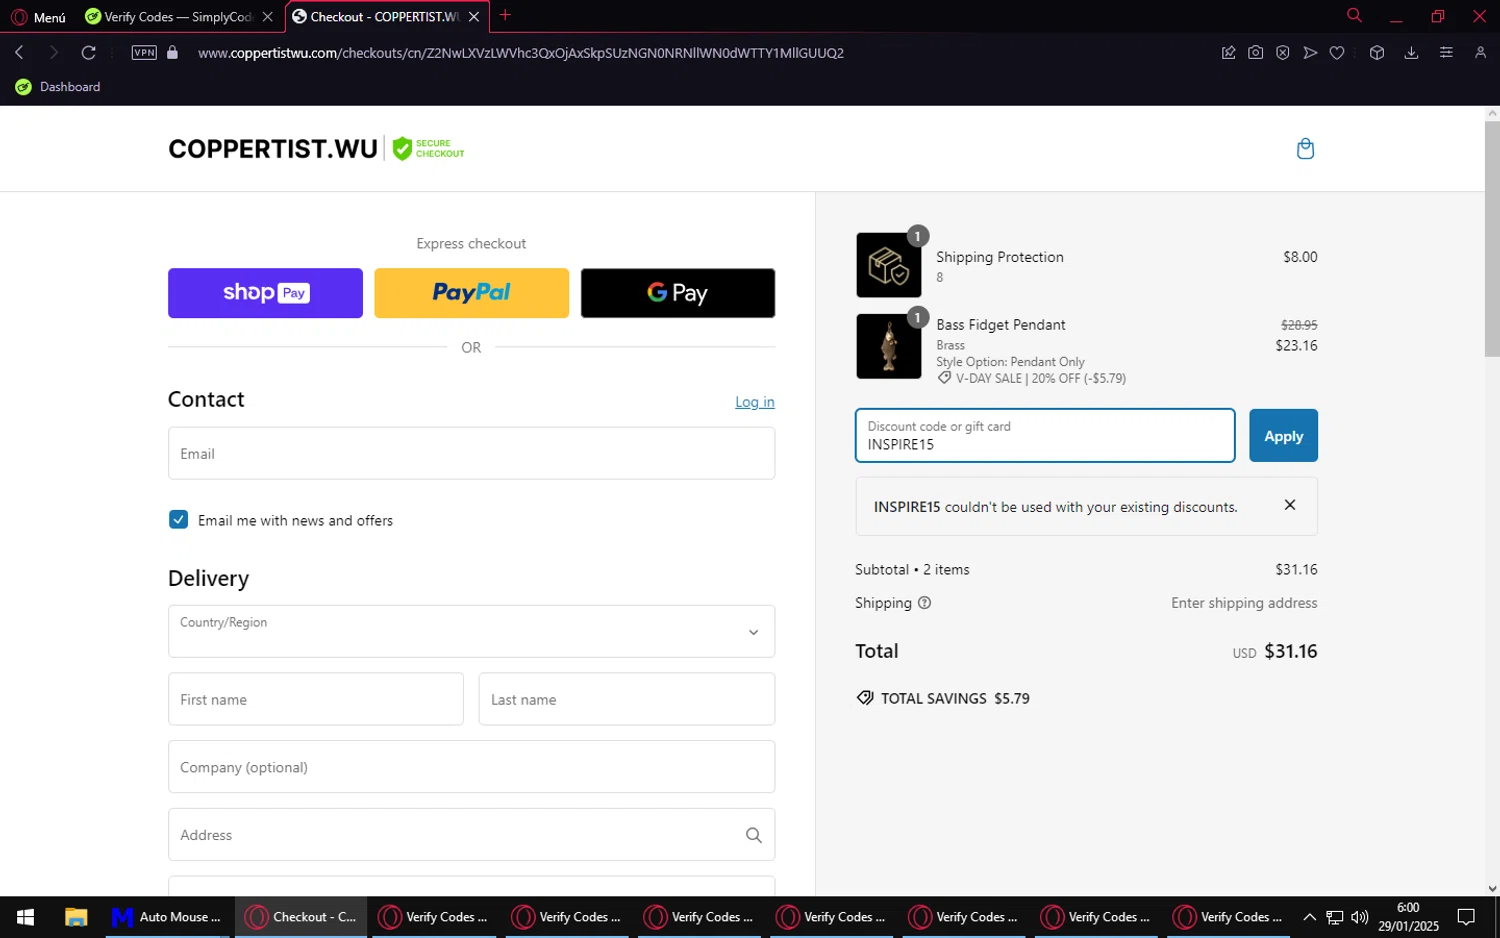The image size is (1500, 938).
Task: Open a new browser tab
Action: click(505, 16)
